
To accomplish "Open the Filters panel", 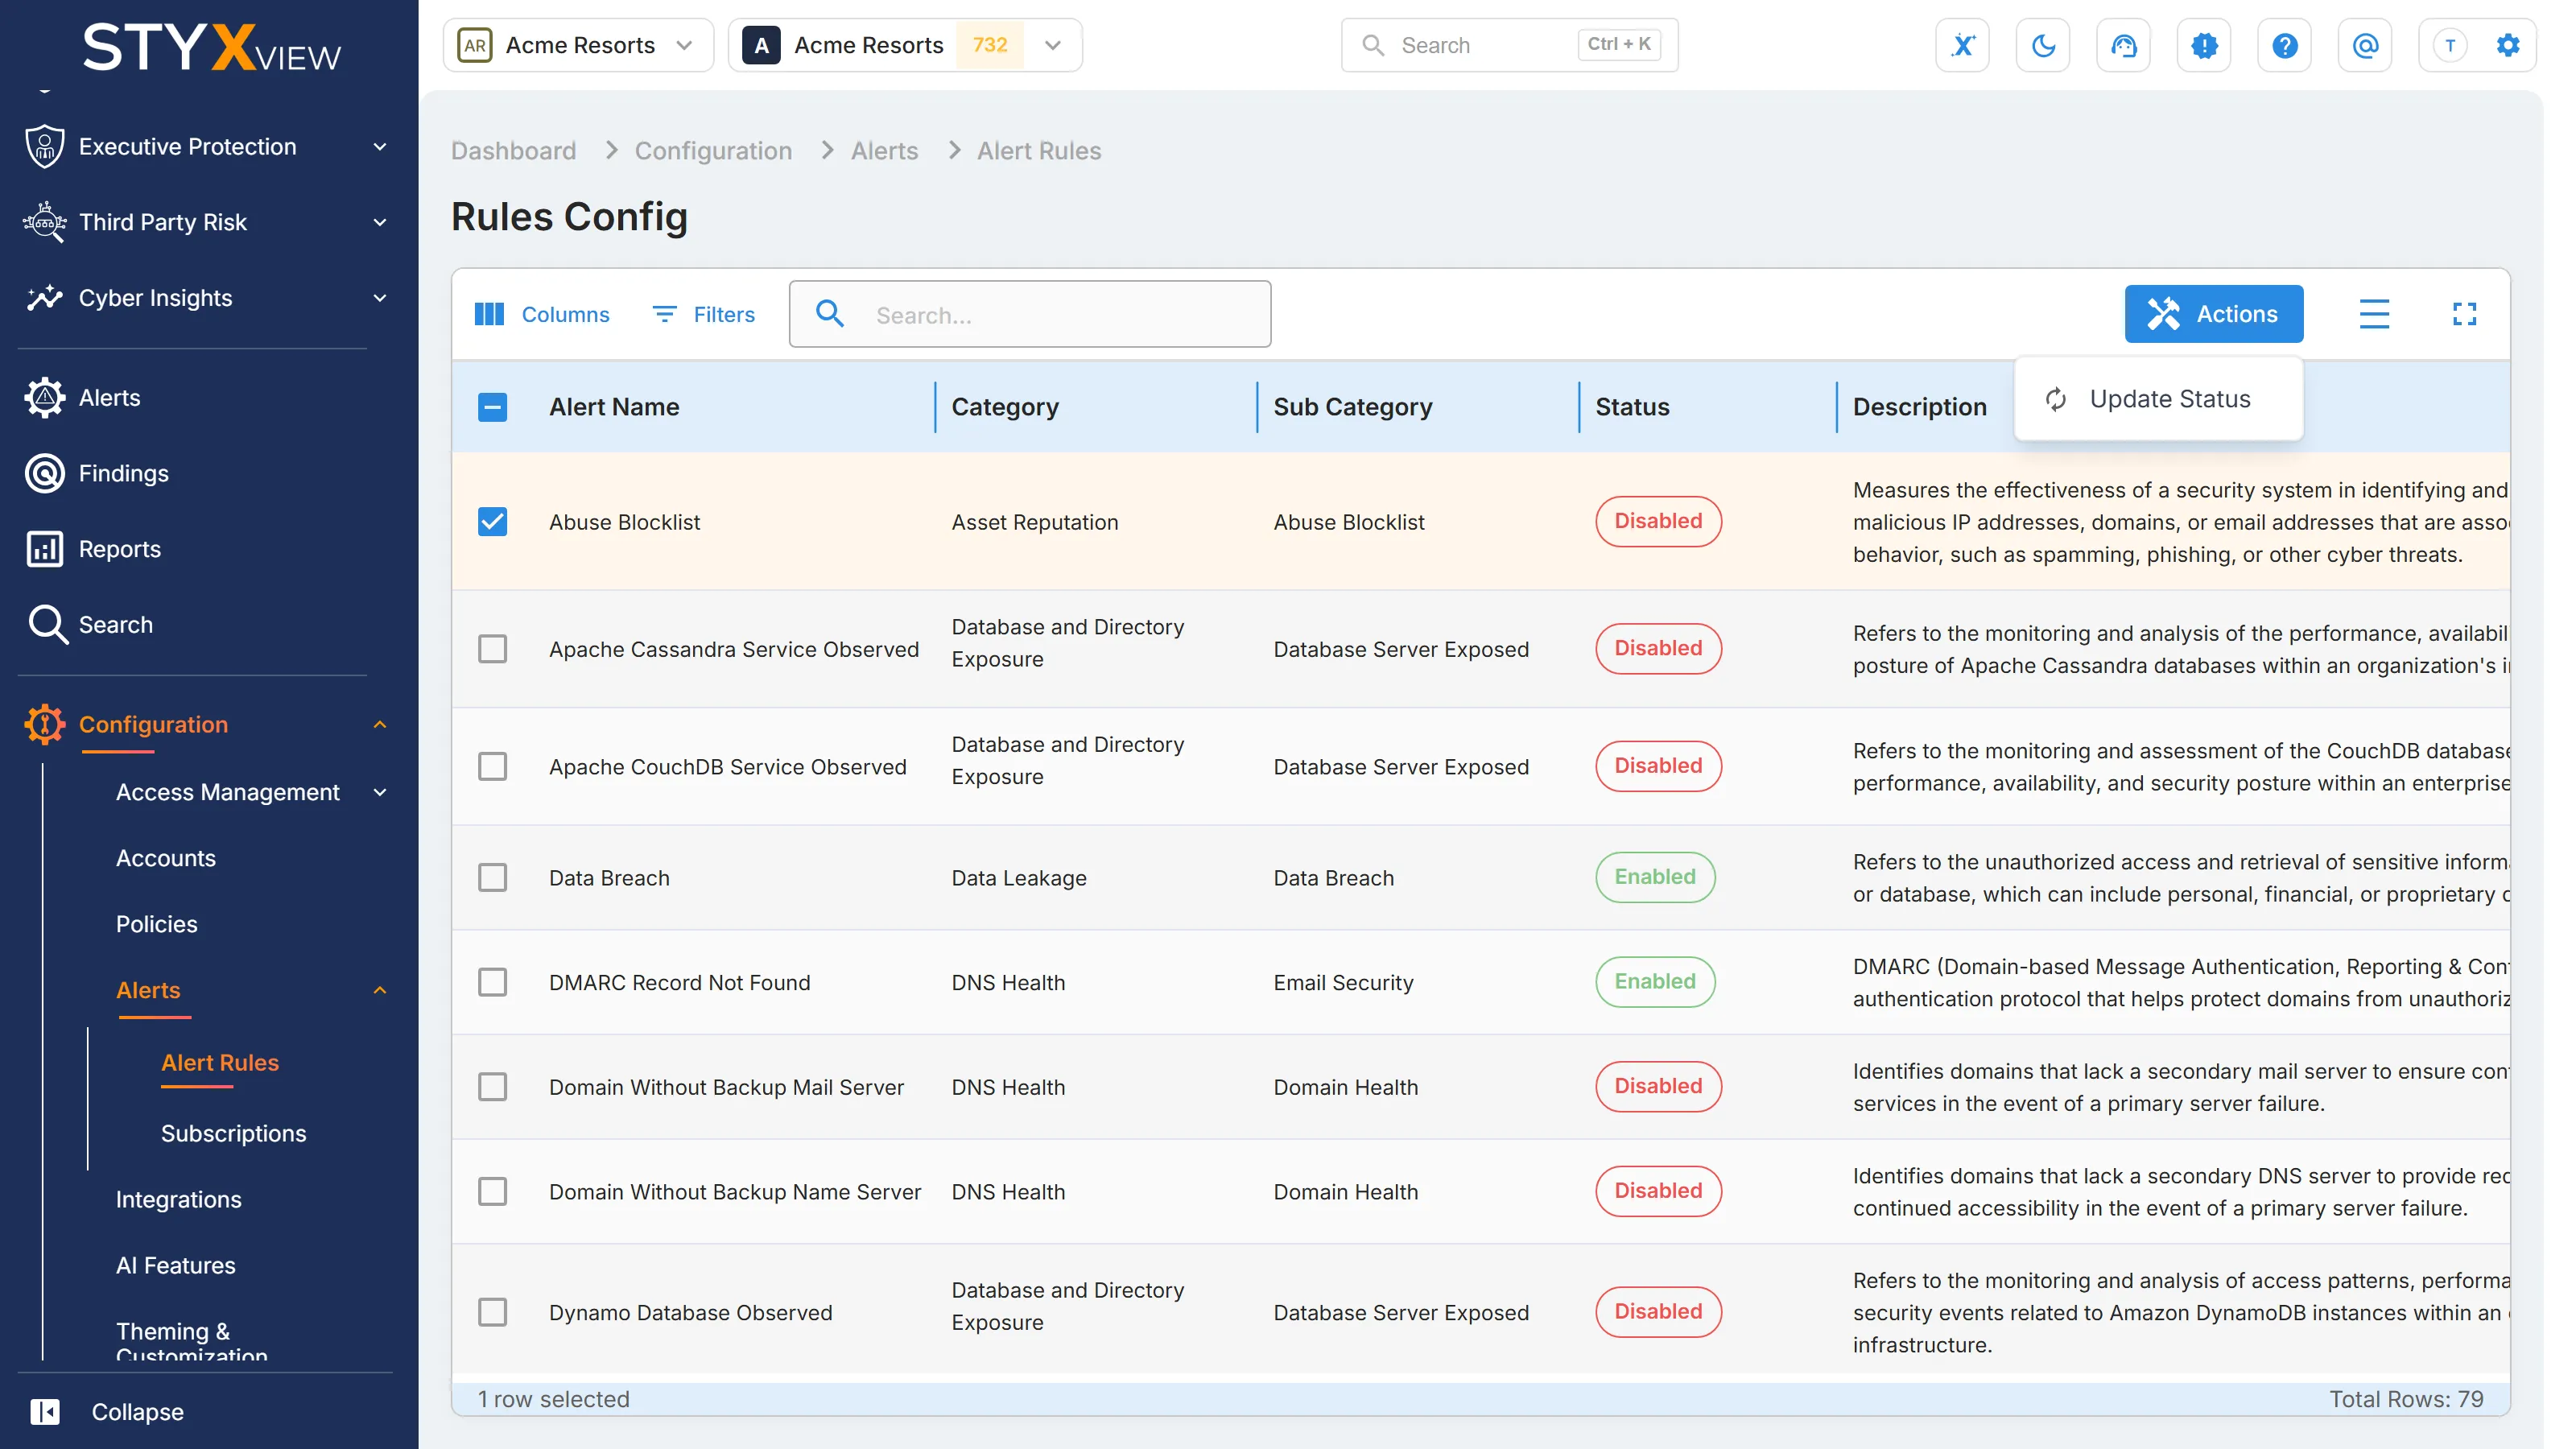I will 704,314.
